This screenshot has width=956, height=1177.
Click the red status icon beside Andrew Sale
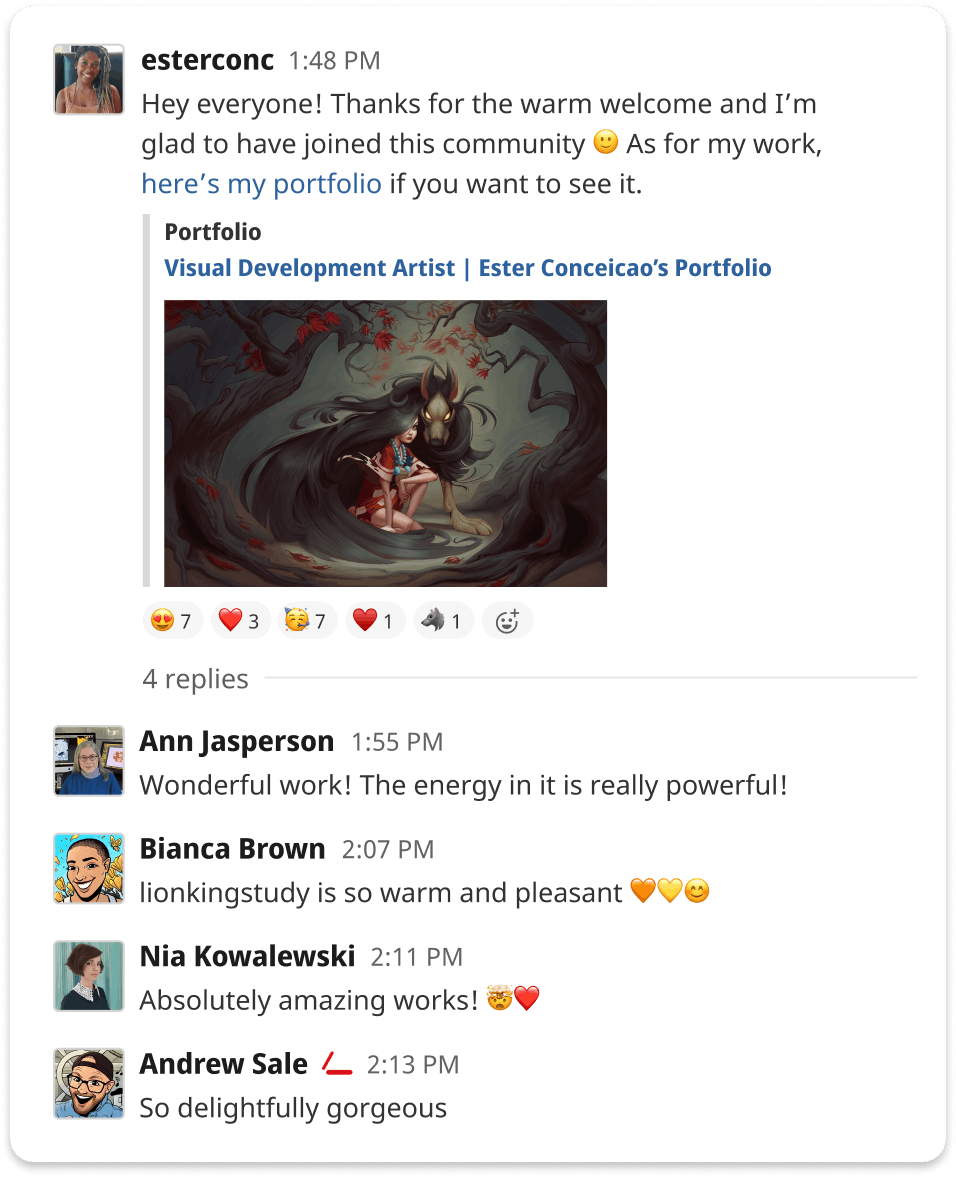[337, 1064]
